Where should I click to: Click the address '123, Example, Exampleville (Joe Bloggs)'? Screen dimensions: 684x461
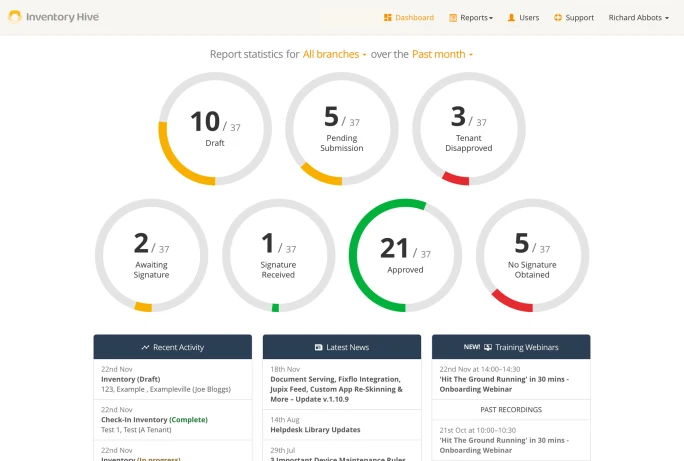tap(166, 389)
